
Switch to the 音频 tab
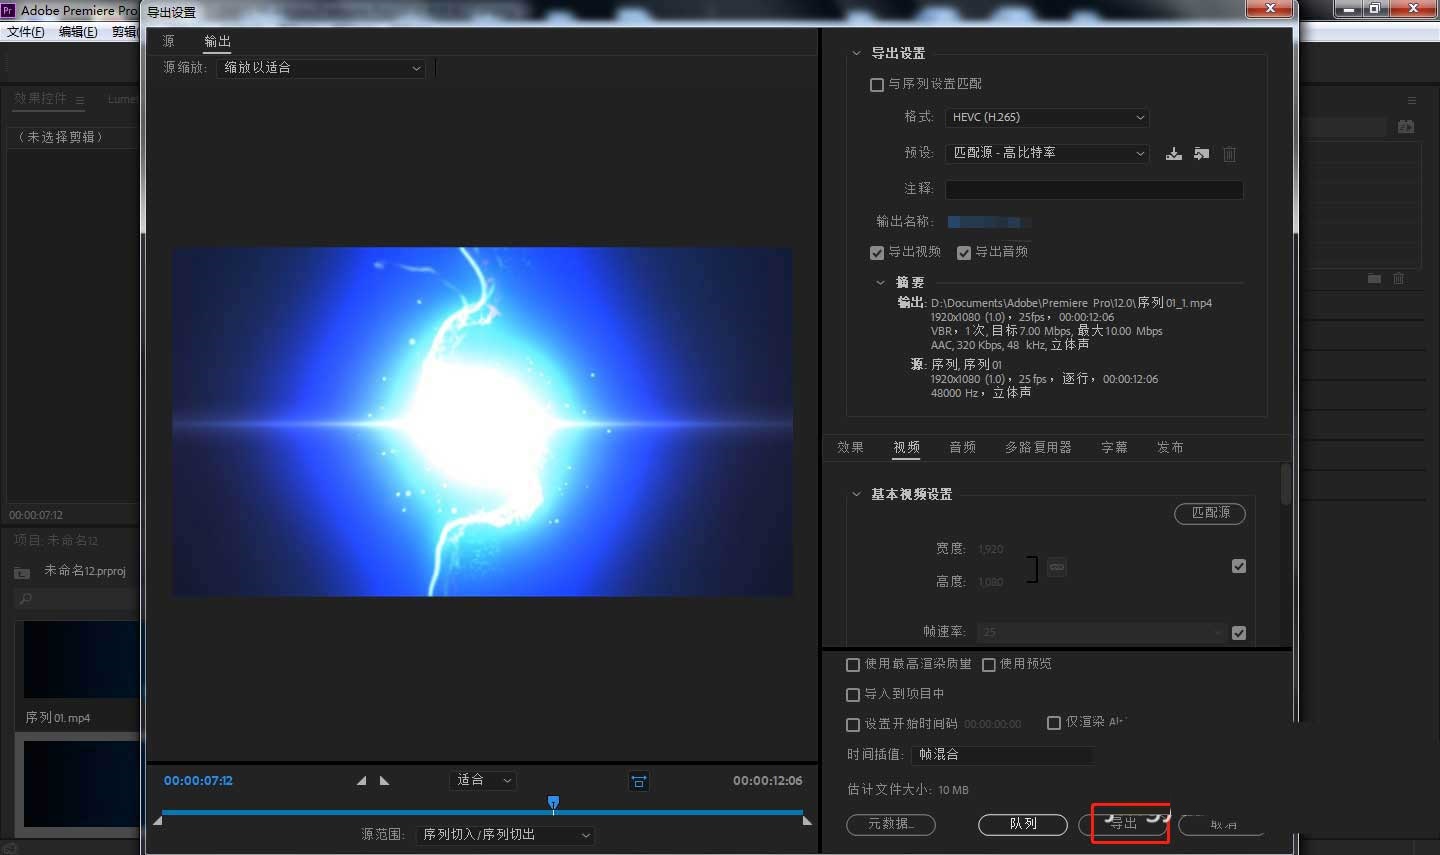(963, 447)
